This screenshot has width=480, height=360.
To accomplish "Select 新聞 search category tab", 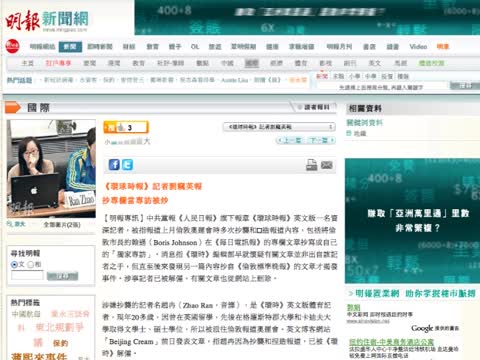I will point(322,76).
